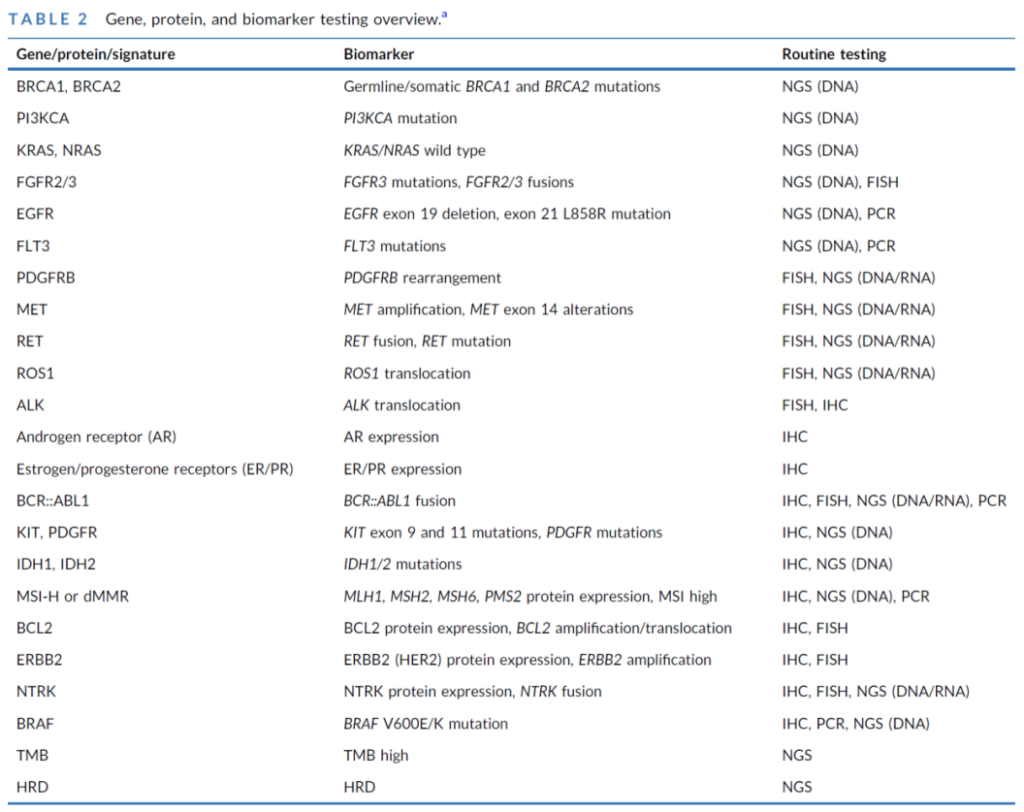Click the "BRAF V600E/K mutation" biomarker text

coord(425,724)
